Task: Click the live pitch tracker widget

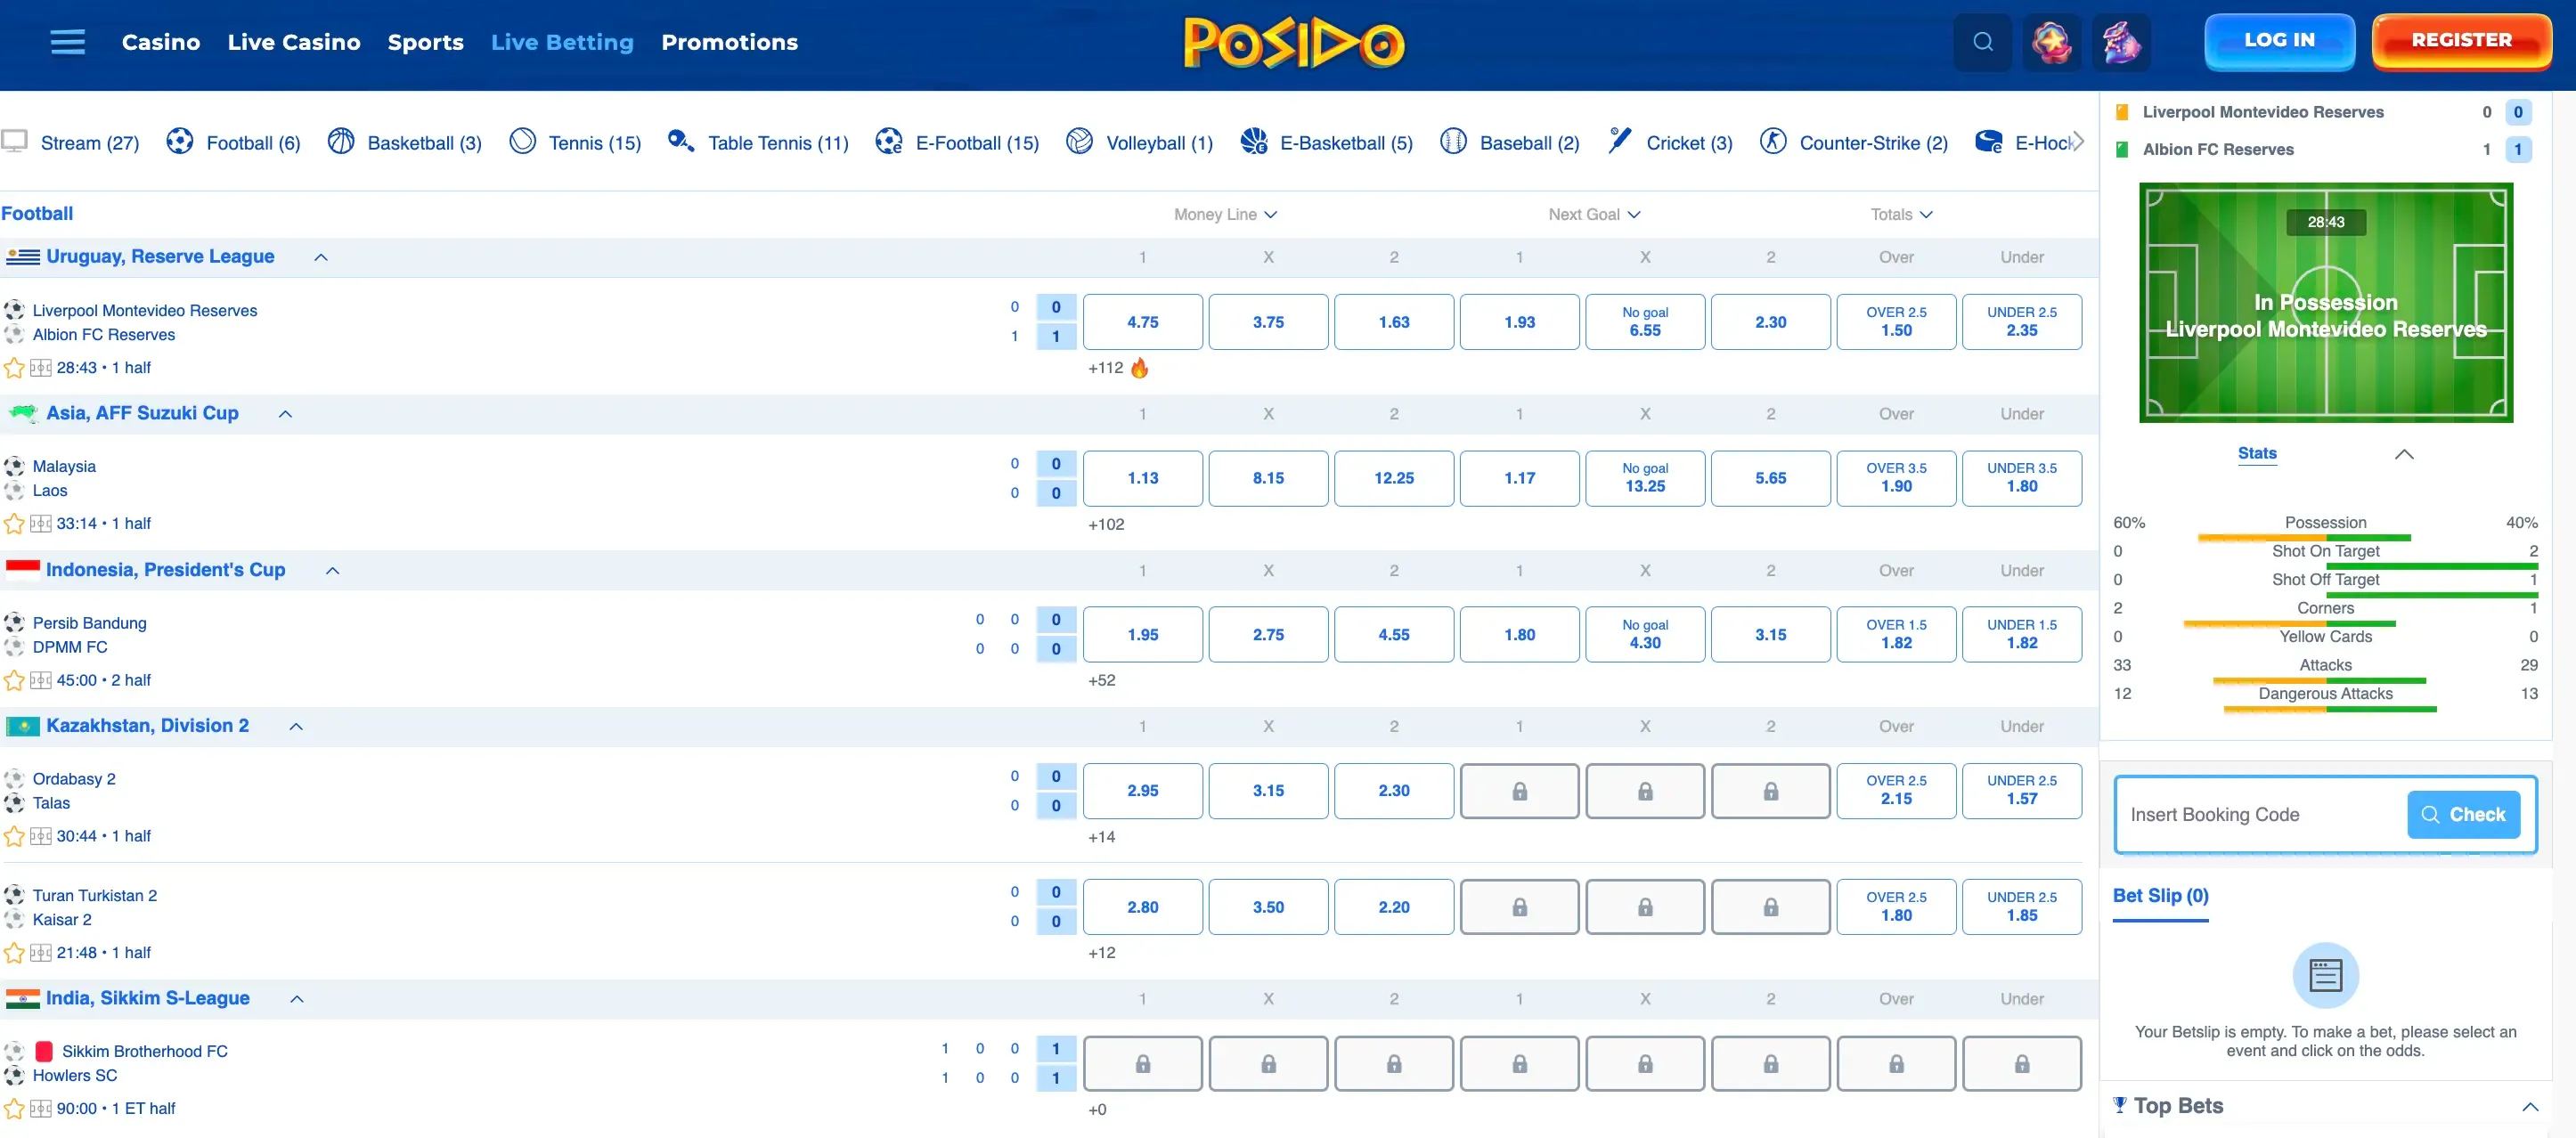Action: pos(2325,302)
